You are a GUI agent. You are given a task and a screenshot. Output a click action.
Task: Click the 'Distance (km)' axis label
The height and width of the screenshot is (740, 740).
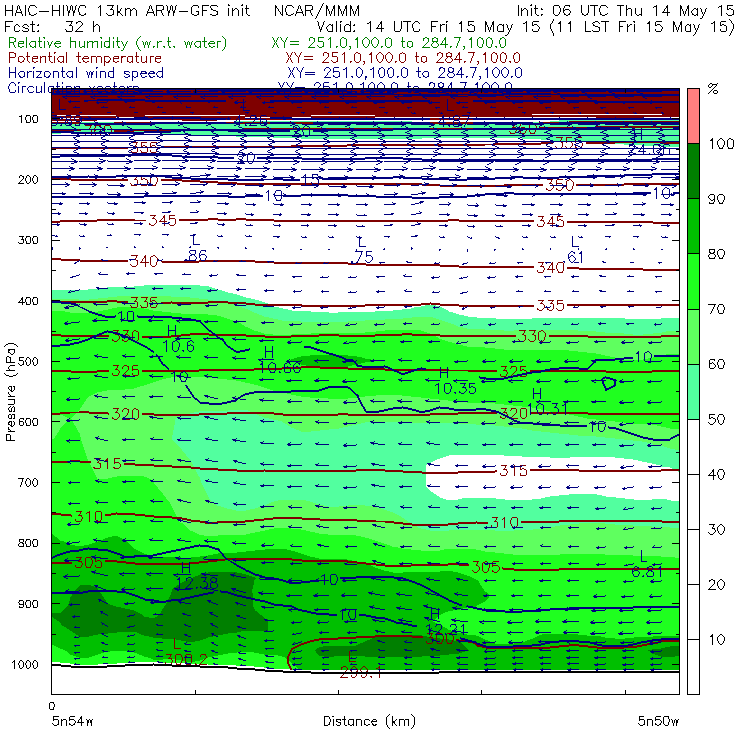(370, 721)
